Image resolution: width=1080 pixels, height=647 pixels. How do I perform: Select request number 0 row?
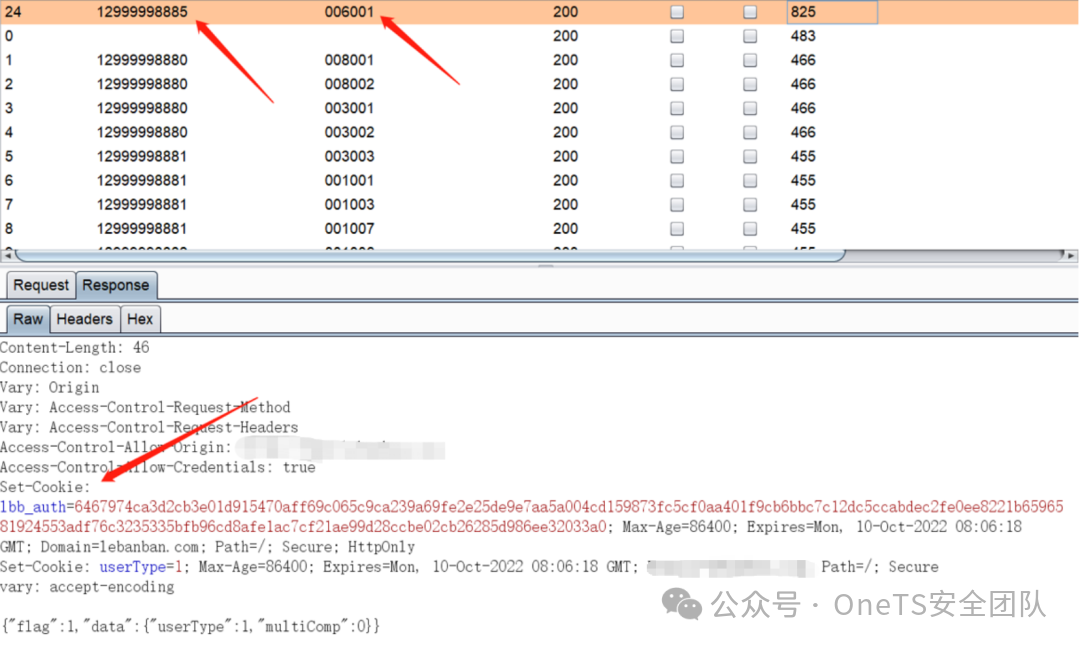click(x=8, y=36)
